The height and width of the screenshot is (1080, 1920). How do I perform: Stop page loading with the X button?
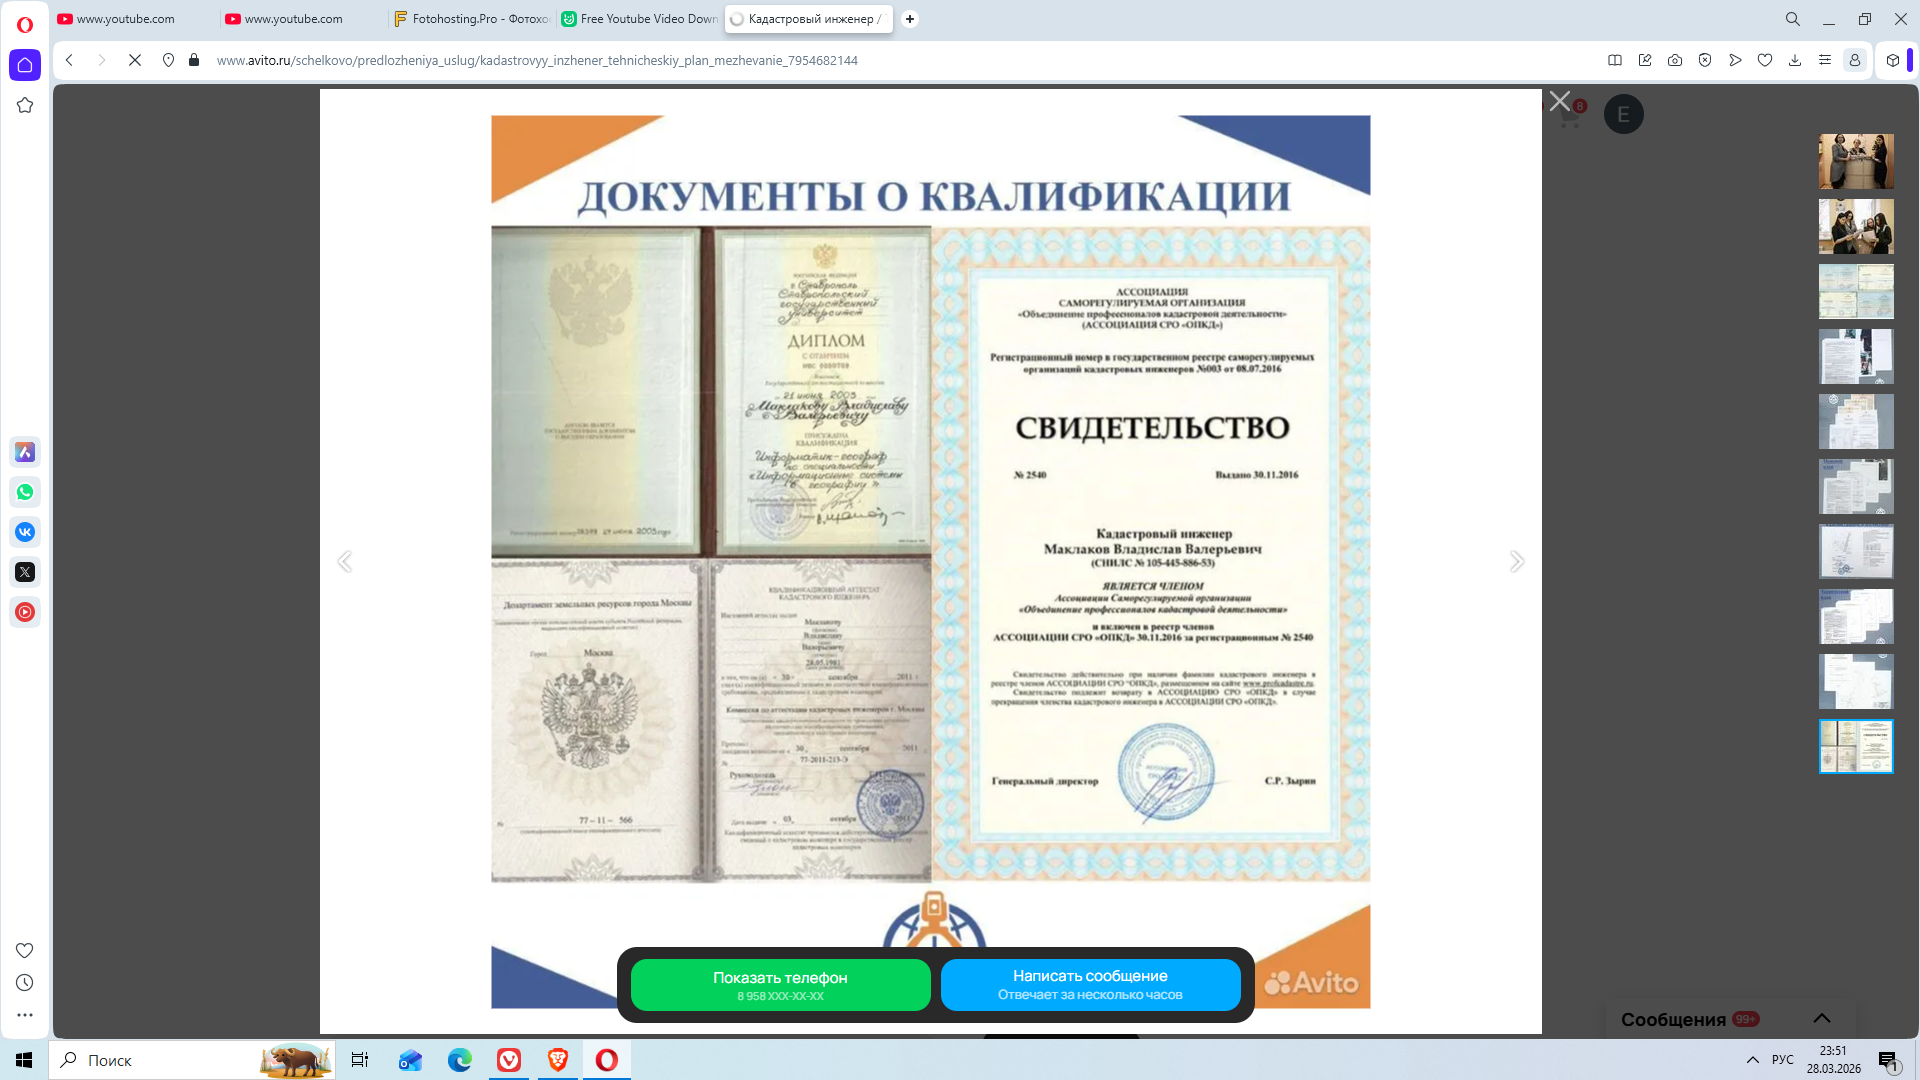[x=135, y=60]
